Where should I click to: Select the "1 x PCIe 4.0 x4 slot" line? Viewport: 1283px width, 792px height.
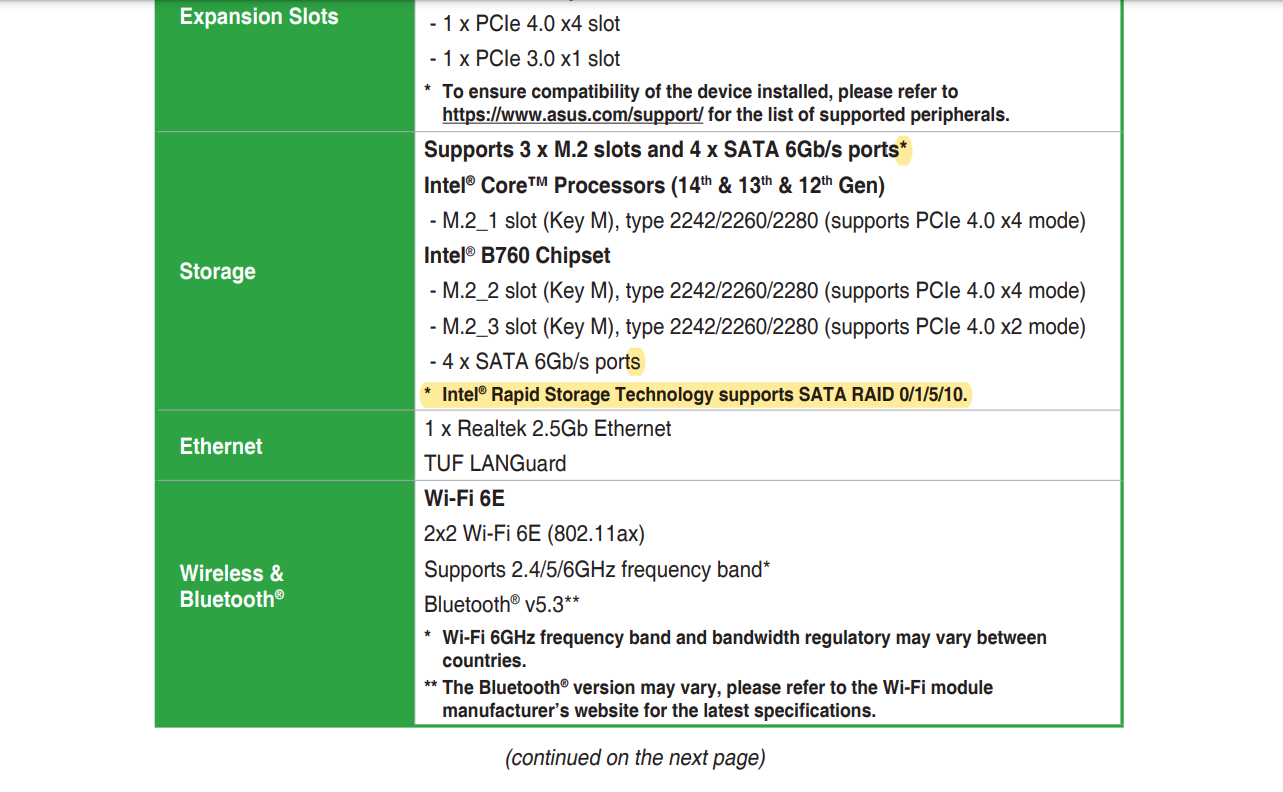pyautogui.click(x=525, y=23)
